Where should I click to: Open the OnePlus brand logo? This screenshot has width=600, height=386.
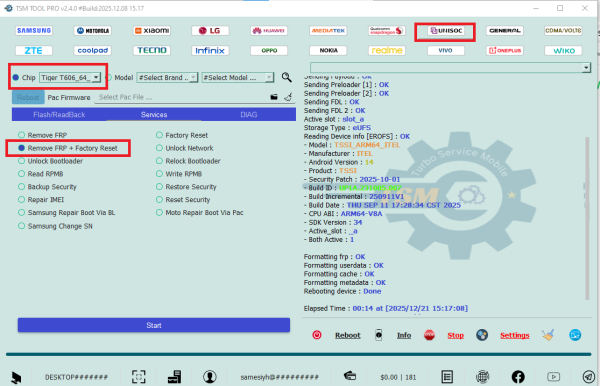click(x=505, y=50)
